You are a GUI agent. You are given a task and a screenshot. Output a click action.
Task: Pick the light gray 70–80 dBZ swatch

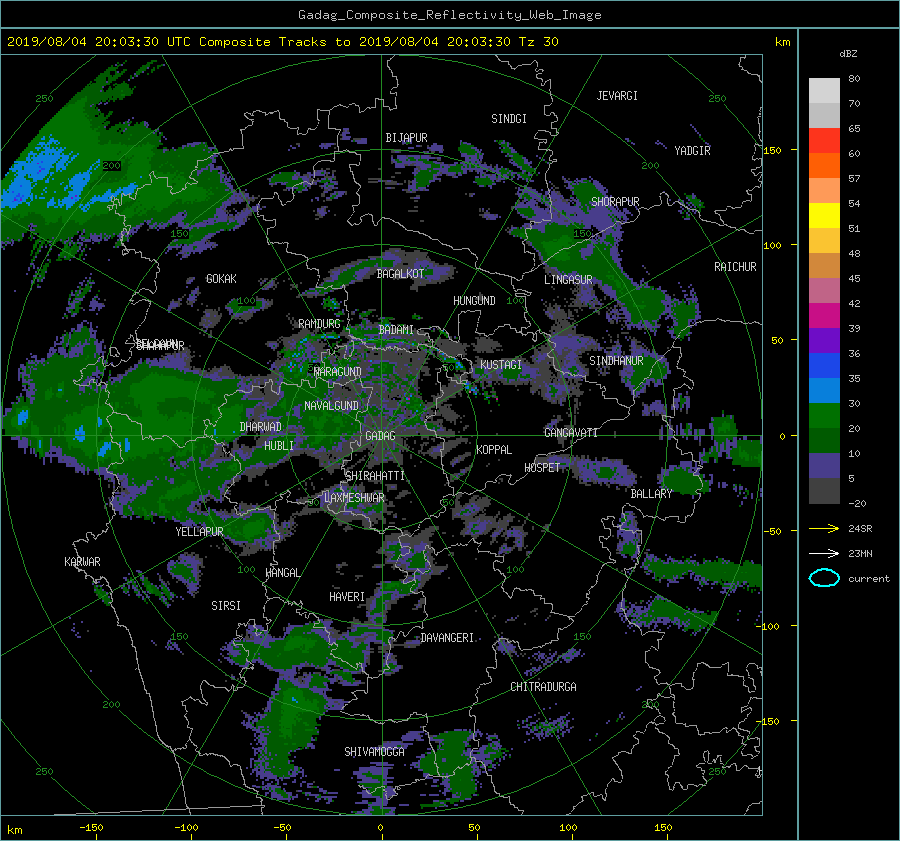tap(824, 91)
